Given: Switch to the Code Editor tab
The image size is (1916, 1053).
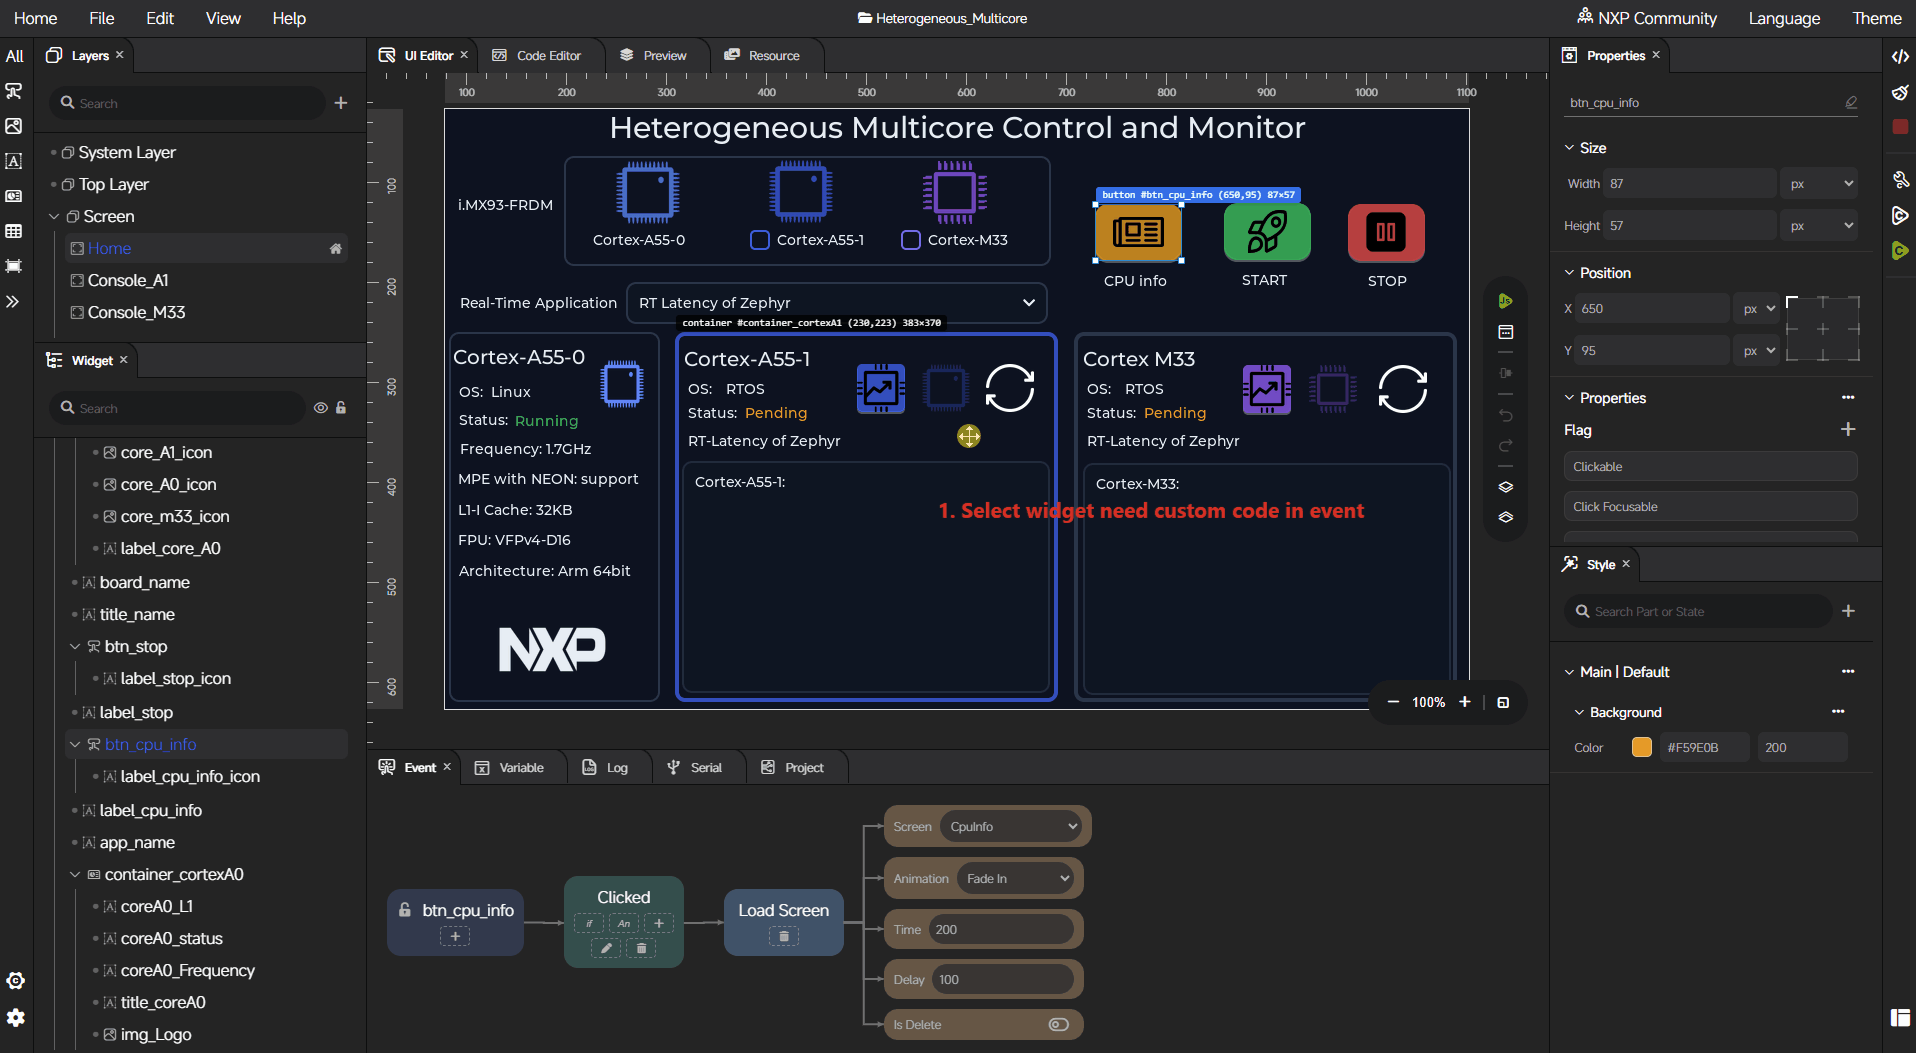Looking at the screenshot, I should [x=537, y=55].
